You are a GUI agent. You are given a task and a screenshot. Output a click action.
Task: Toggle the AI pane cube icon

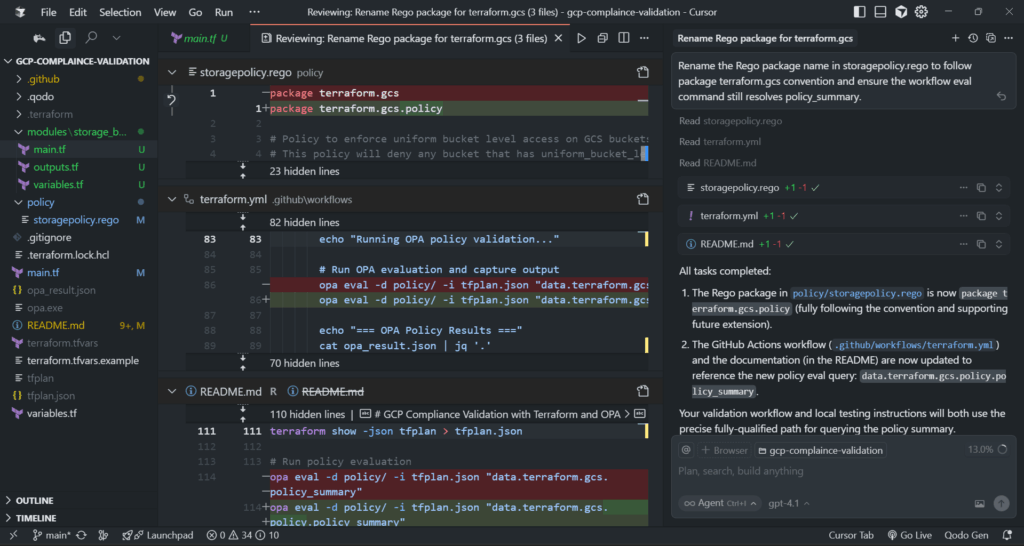901,12
